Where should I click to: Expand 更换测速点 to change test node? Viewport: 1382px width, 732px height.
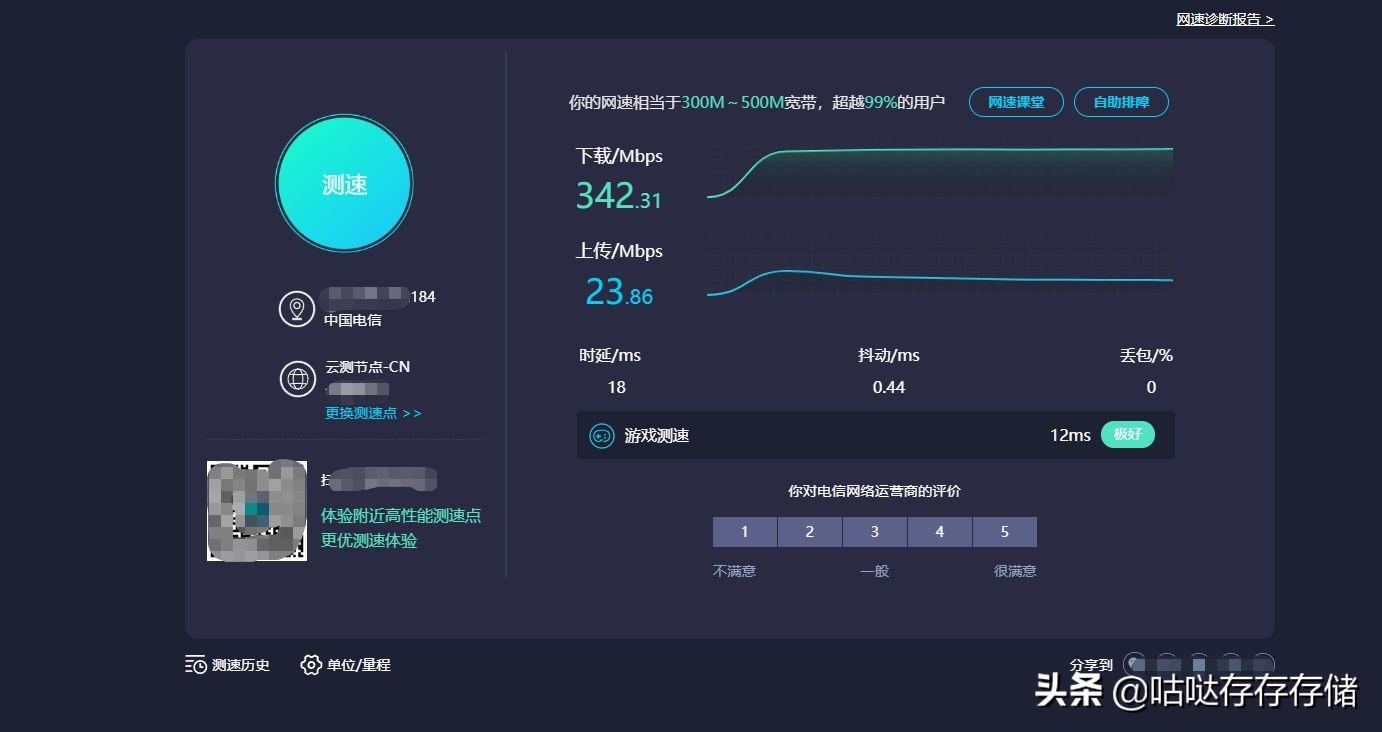[372, 412]
